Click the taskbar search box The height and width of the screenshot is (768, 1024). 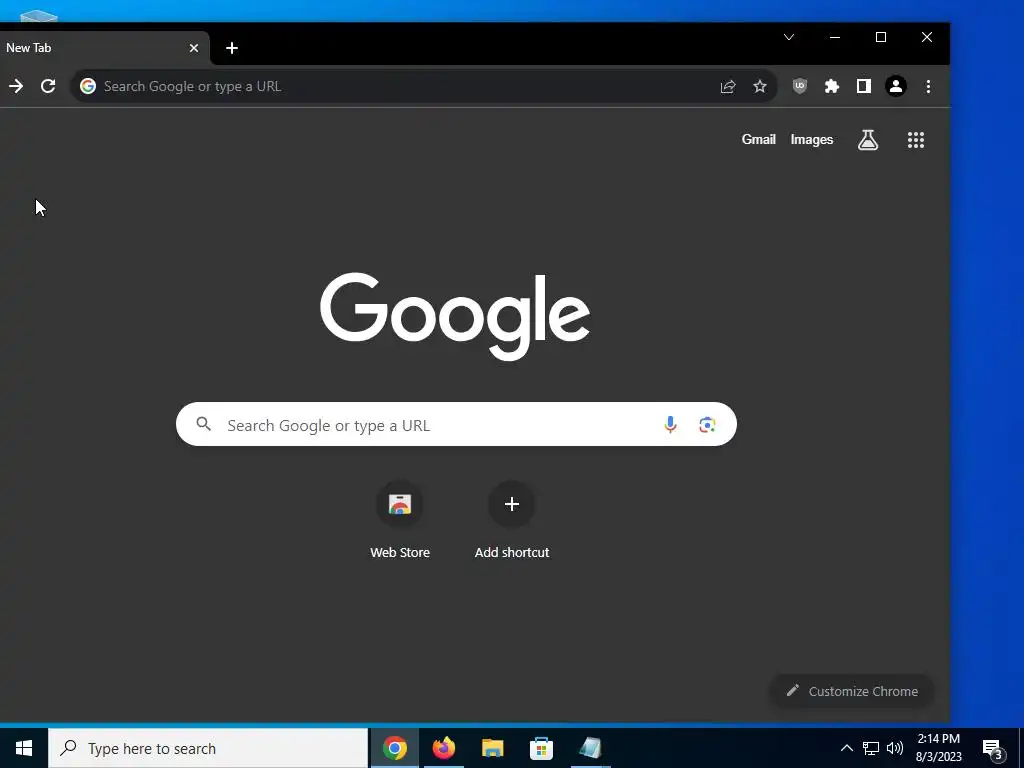tap(208, 748)
